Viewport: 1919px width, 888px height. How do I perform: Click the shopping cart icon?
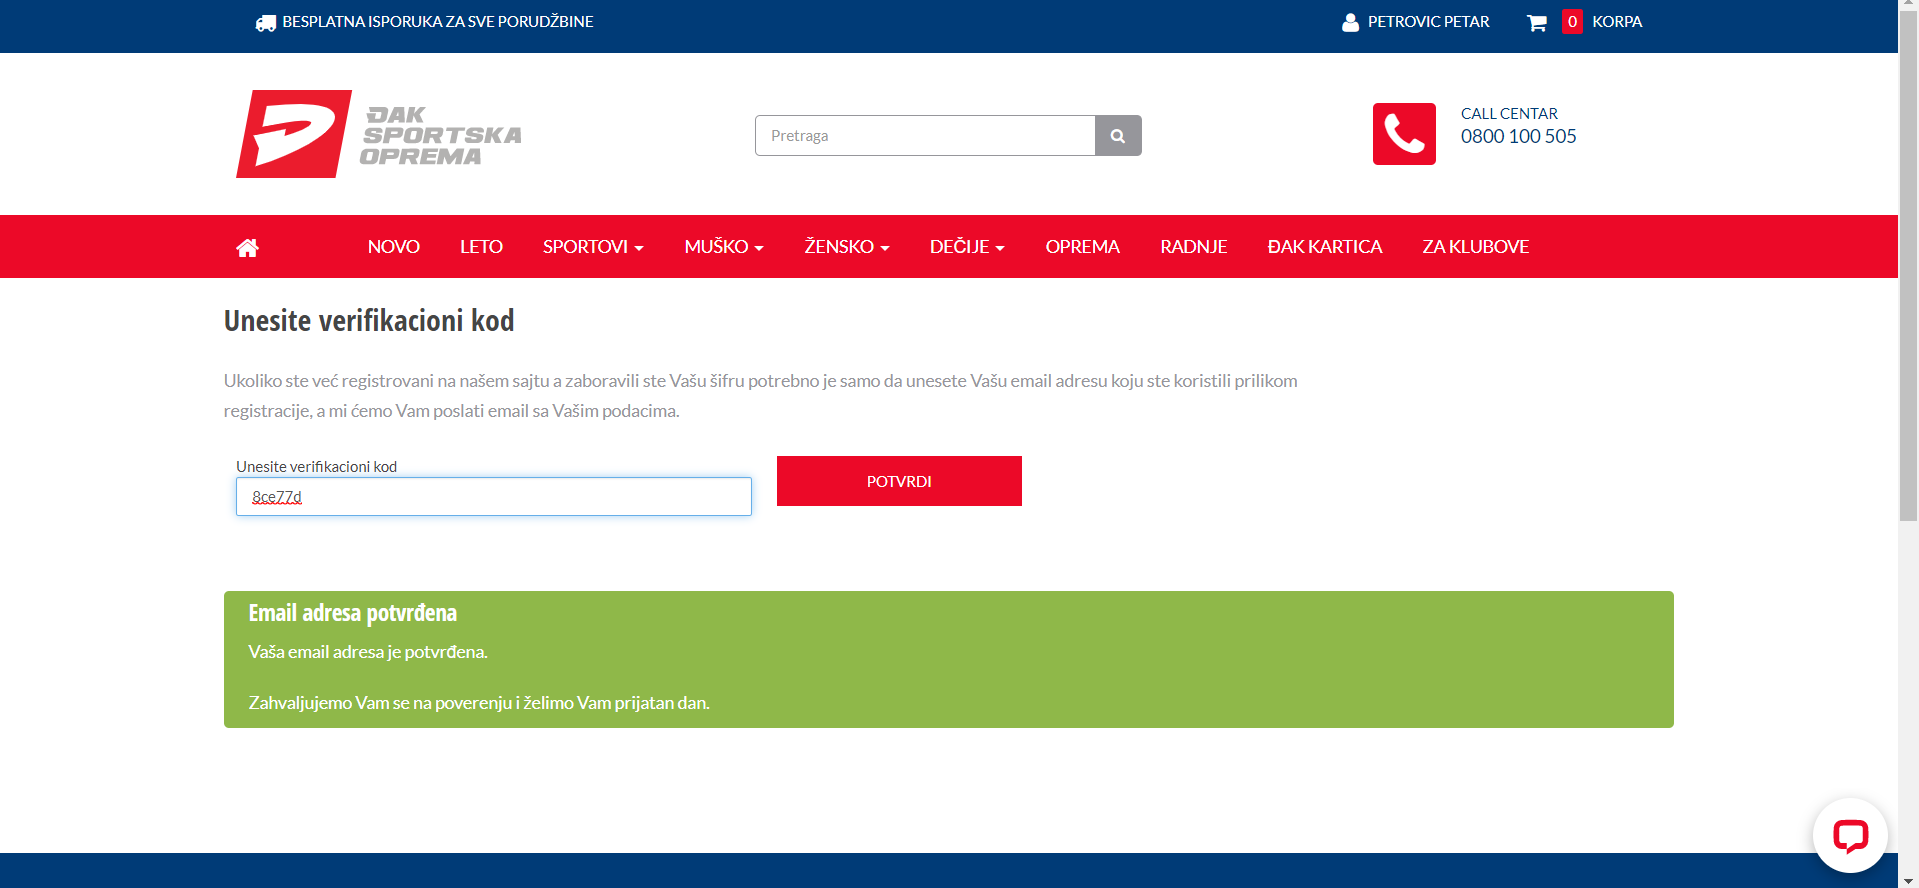(x=1536, y=22)
